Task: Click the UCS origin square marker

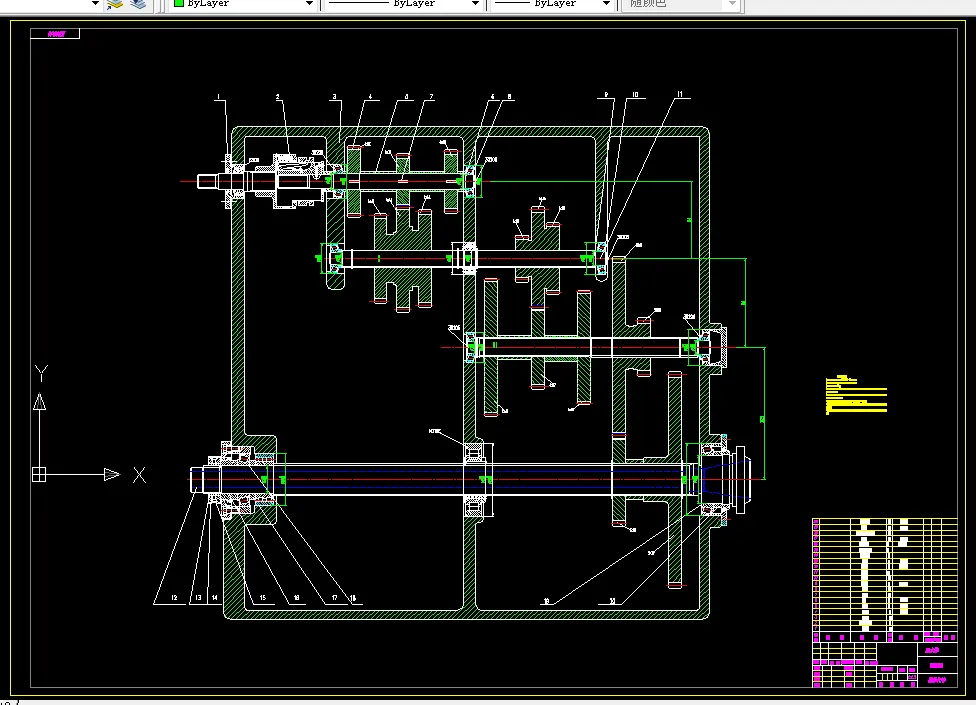Action: (x=39, y=474)
